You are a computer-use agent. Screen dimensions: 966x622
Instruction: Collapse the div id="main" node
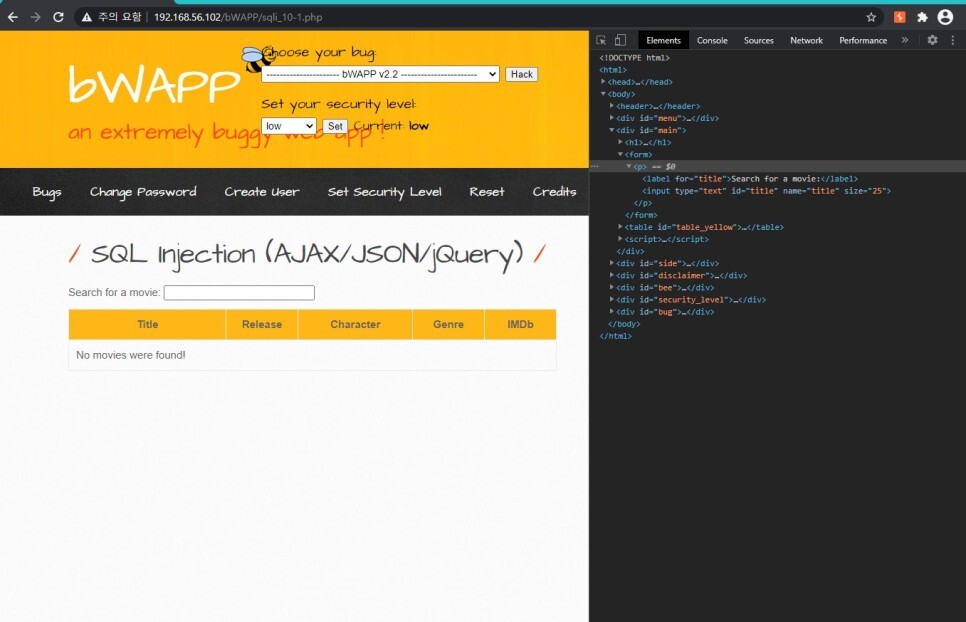click(612, 130)
